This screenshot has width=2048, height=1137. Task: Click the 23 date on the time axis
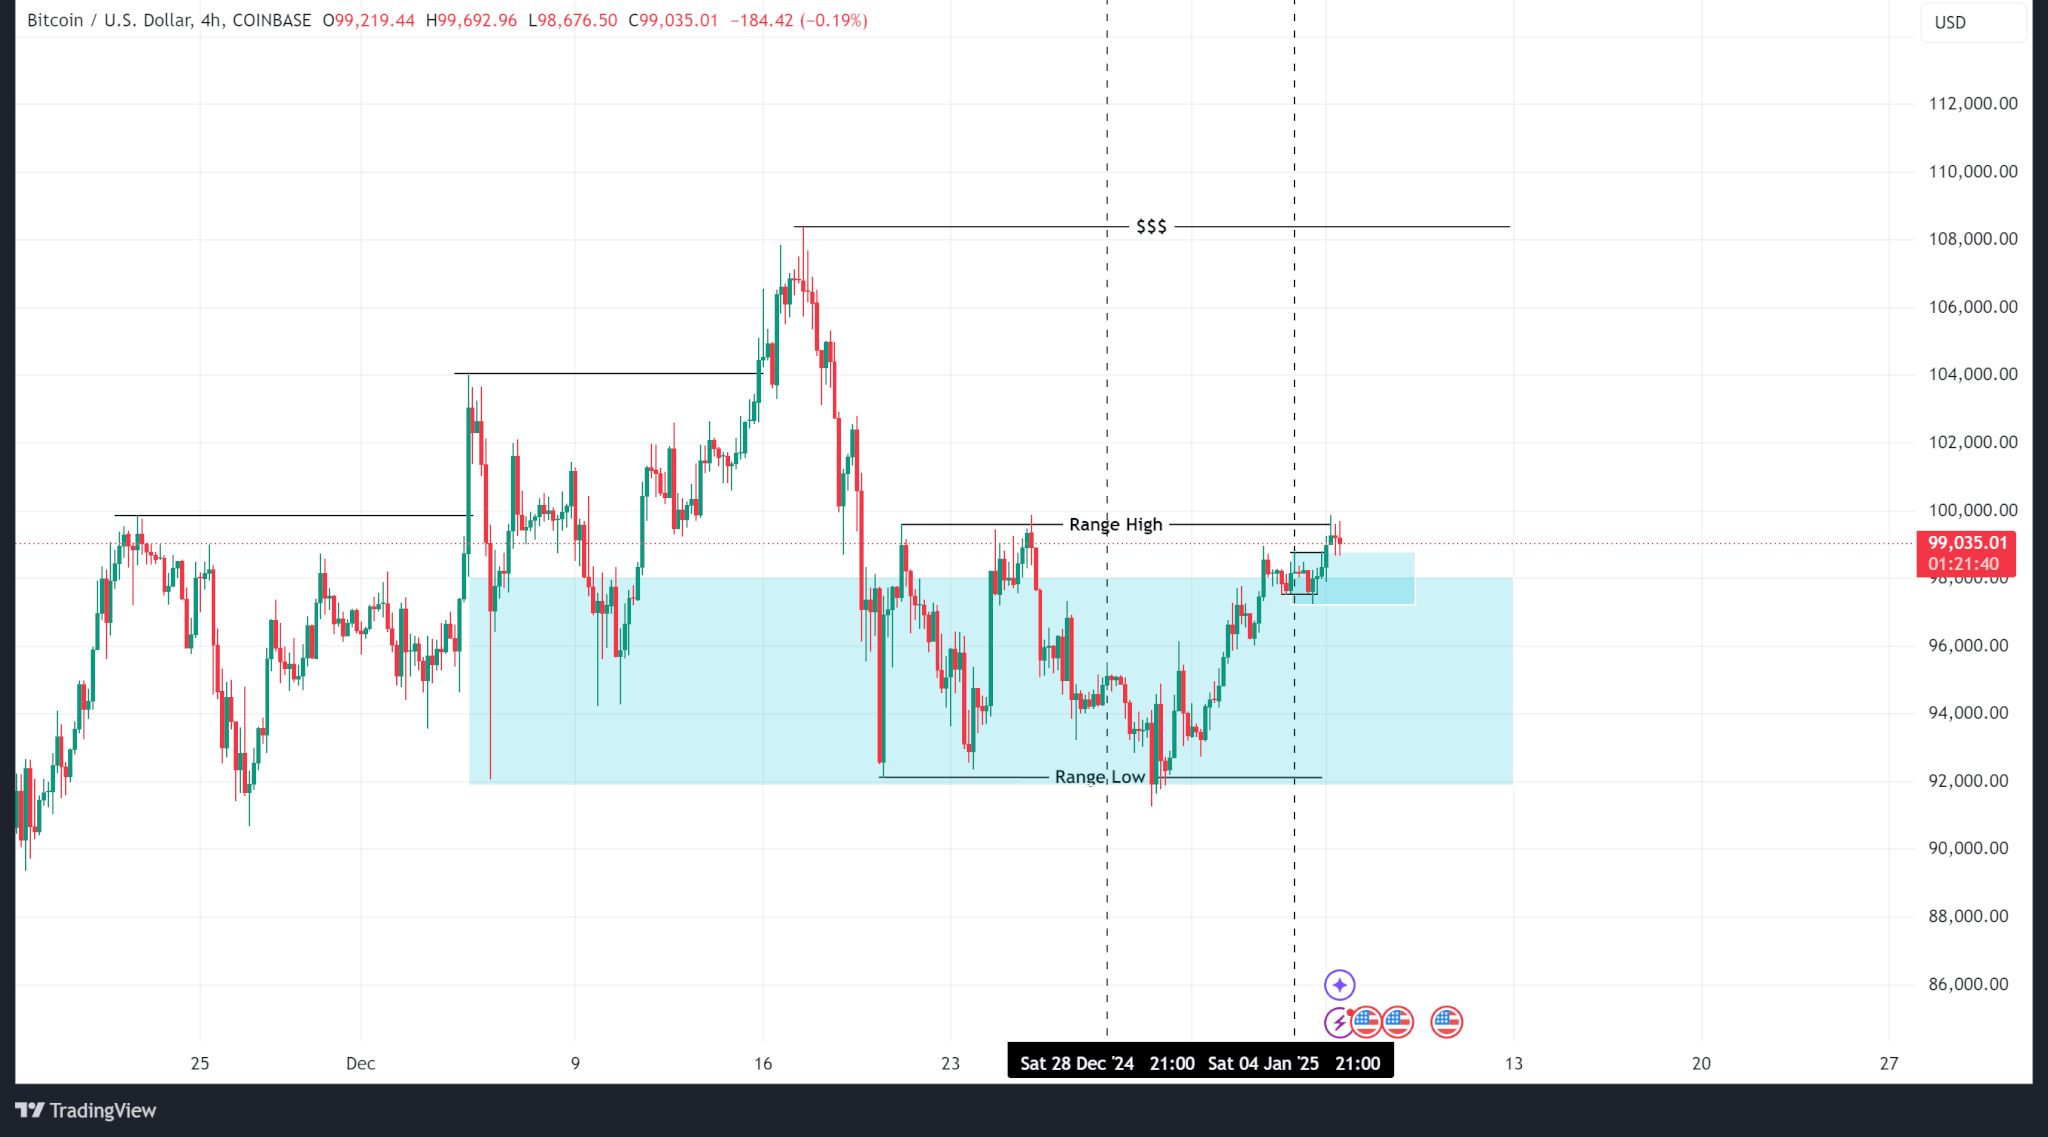pos(950,1063)
